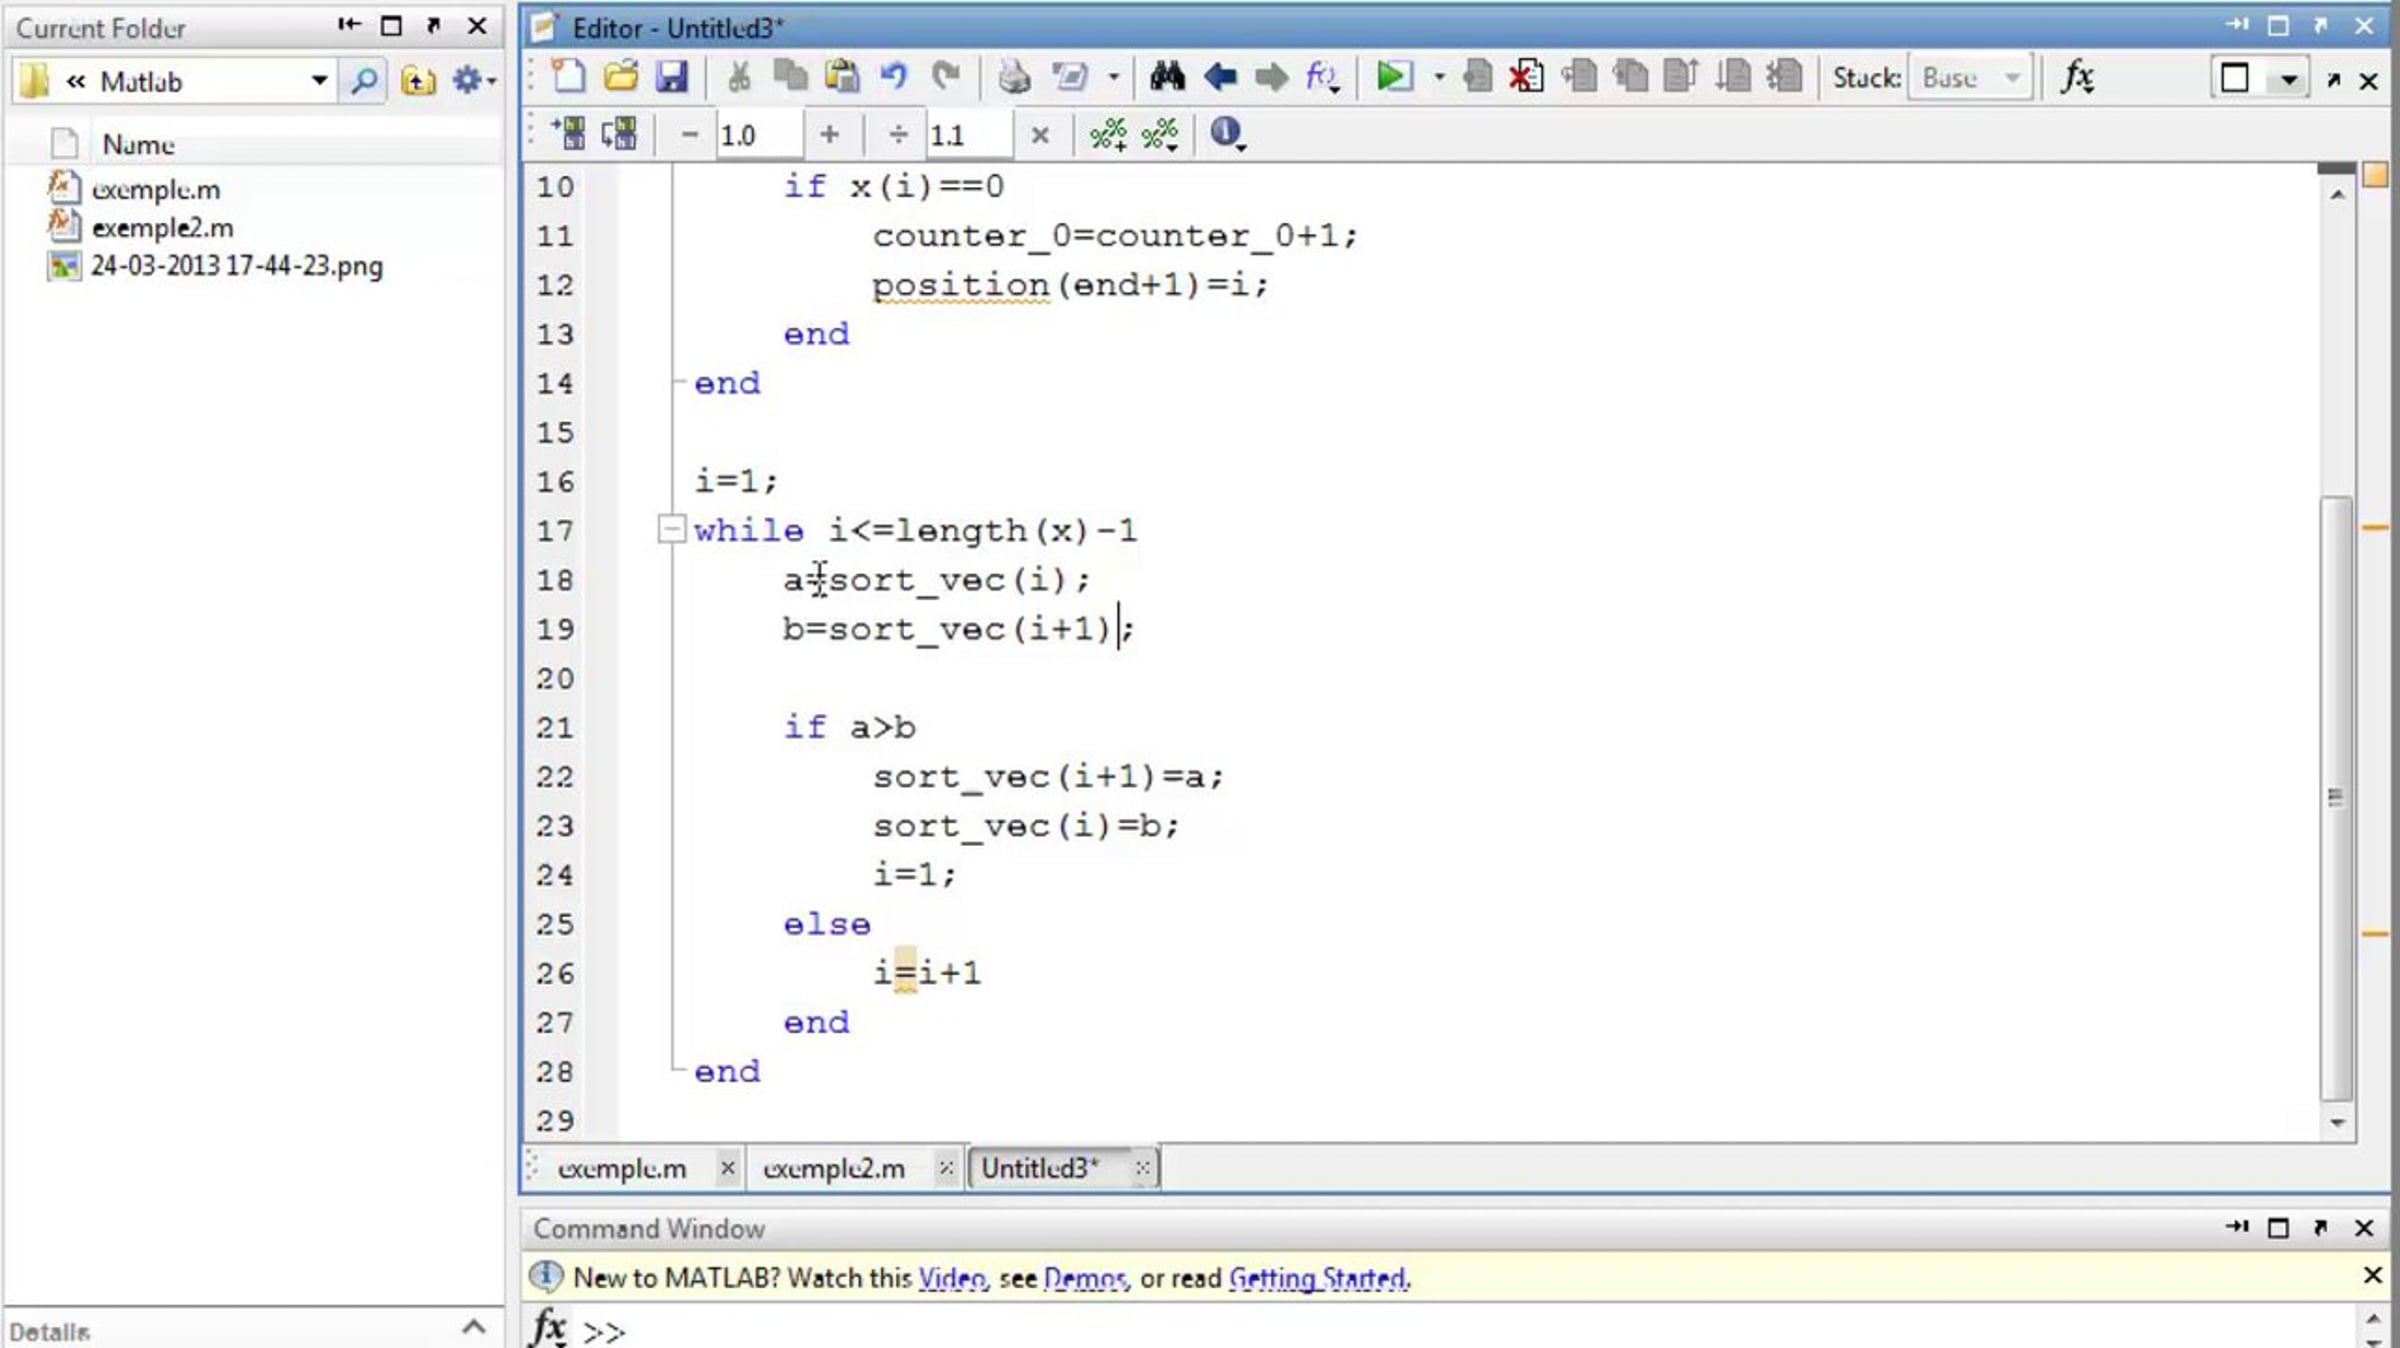2400x1348 pixels.
Task: Open run configurations dropdown arrow
Action: point(1439,77)
